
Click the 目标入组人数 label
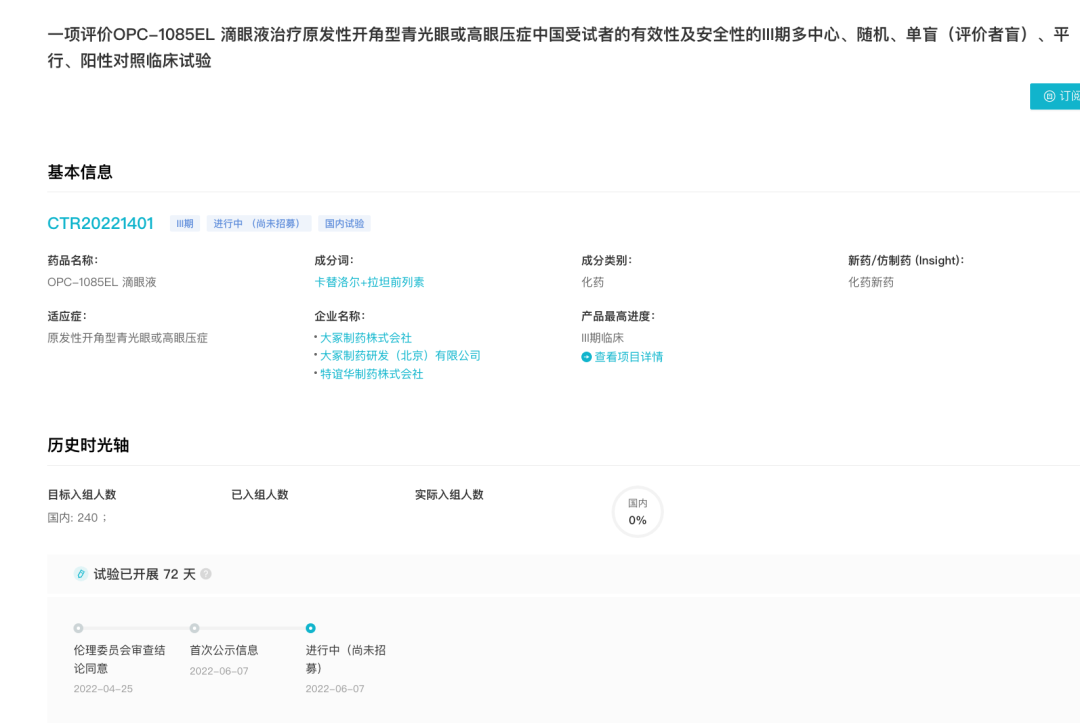point(82,494)
